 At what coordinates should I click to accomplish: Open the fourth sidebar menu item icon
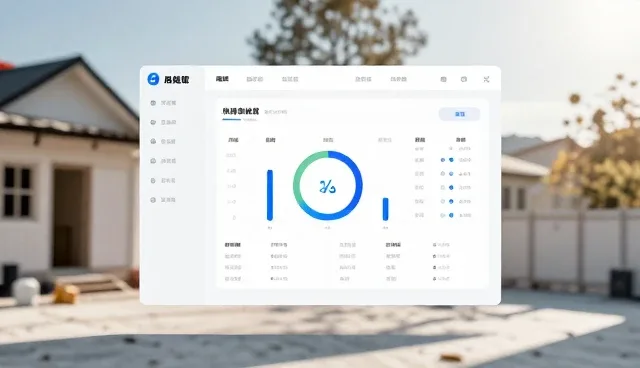[153, 161]
